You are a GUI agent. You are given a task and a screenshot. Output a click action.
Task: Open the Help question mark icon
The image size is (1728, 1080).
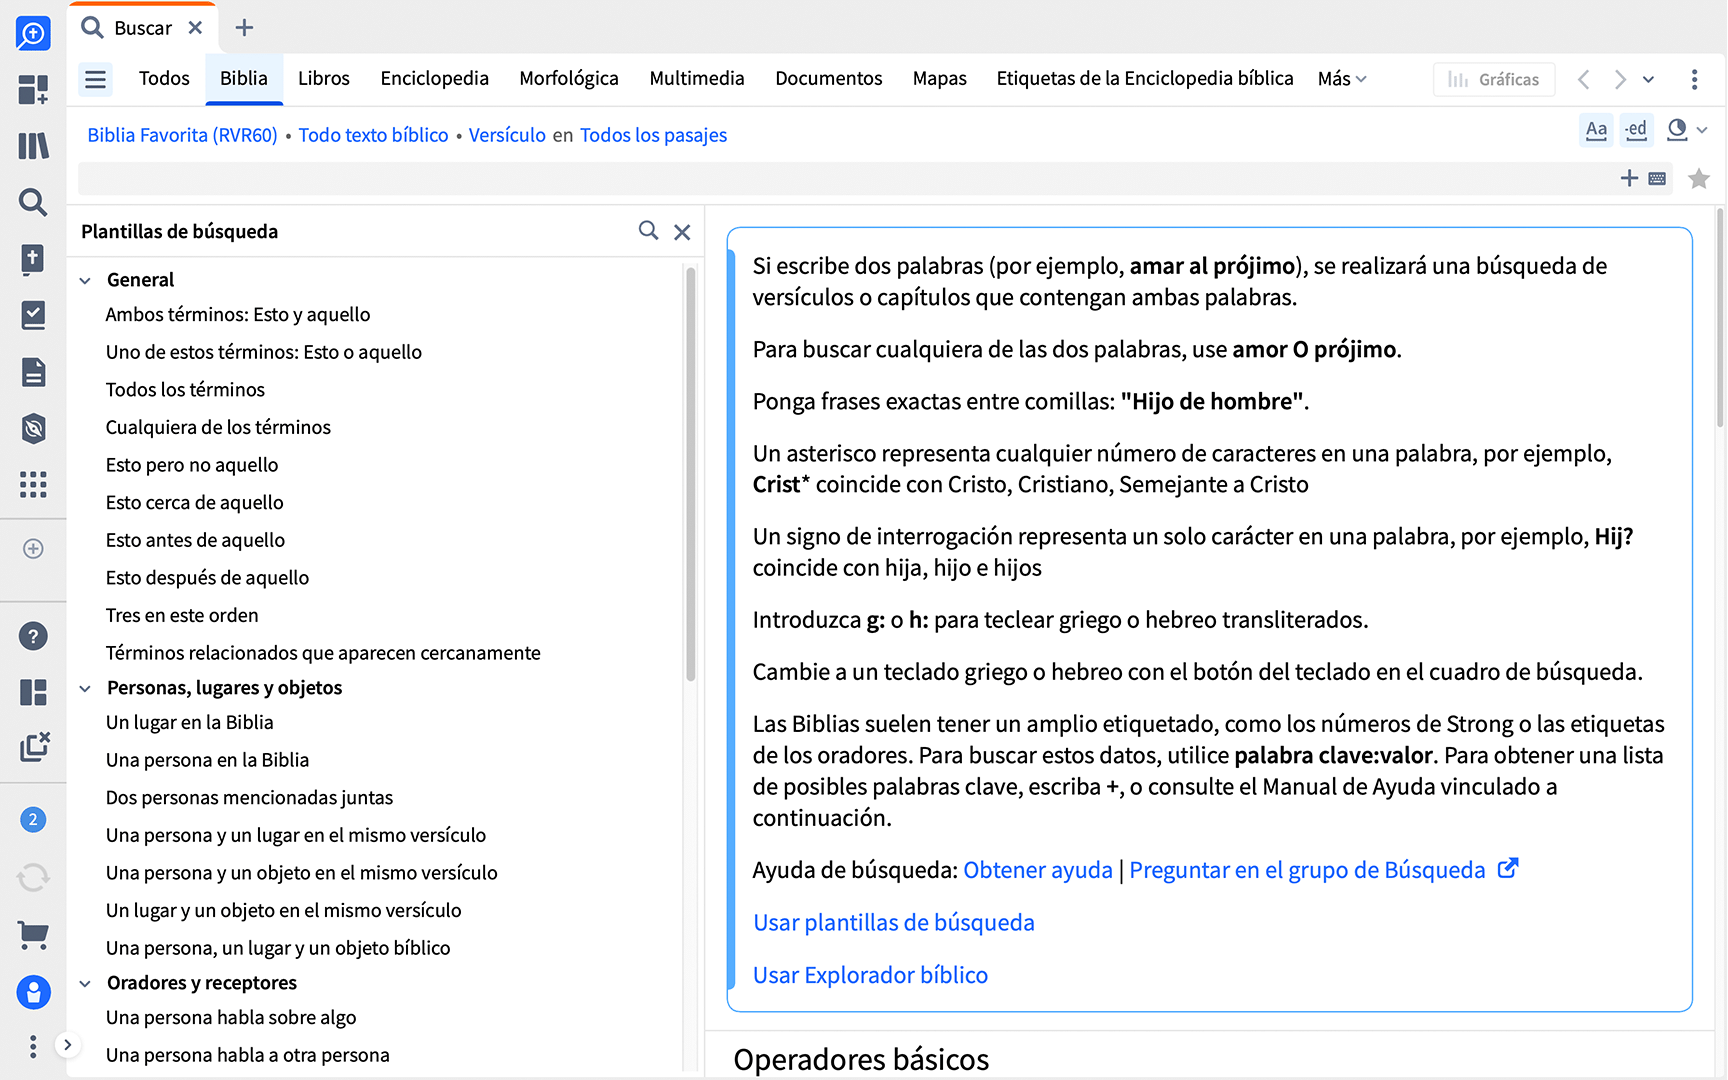(x=33, y=636)
